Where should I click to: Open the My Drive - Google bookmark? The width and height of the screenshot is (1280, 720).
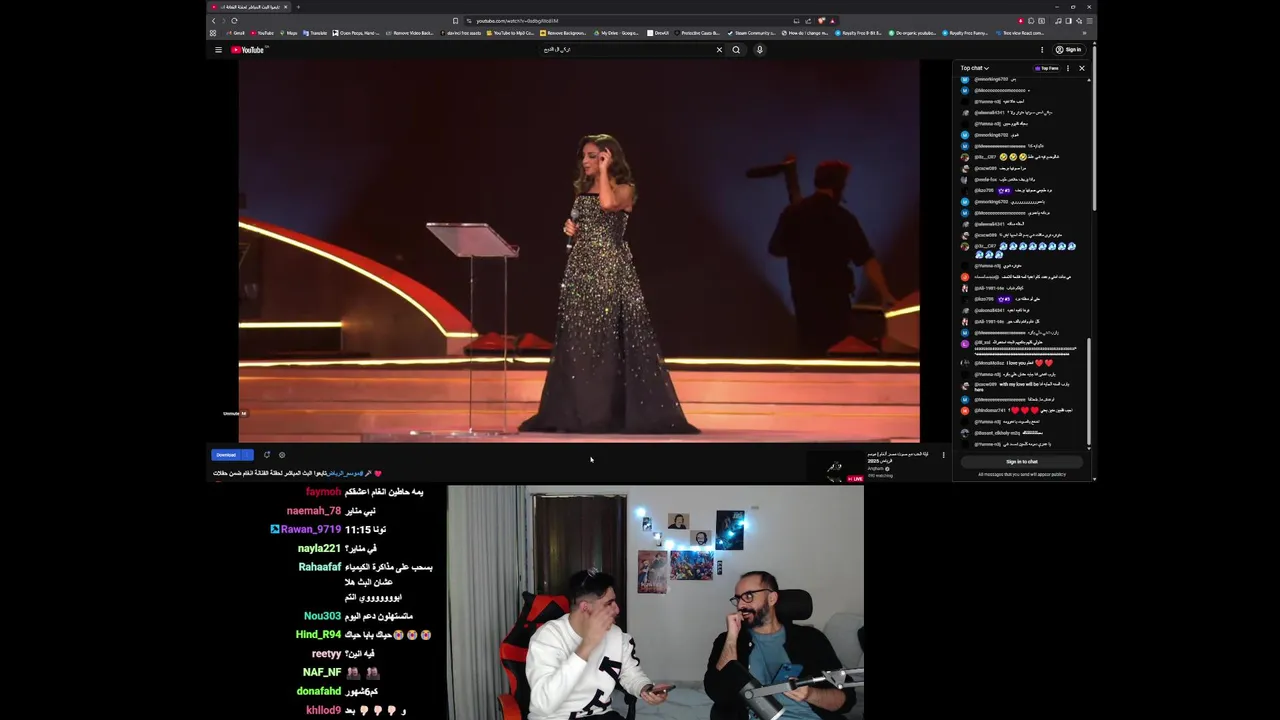[617, 33]
